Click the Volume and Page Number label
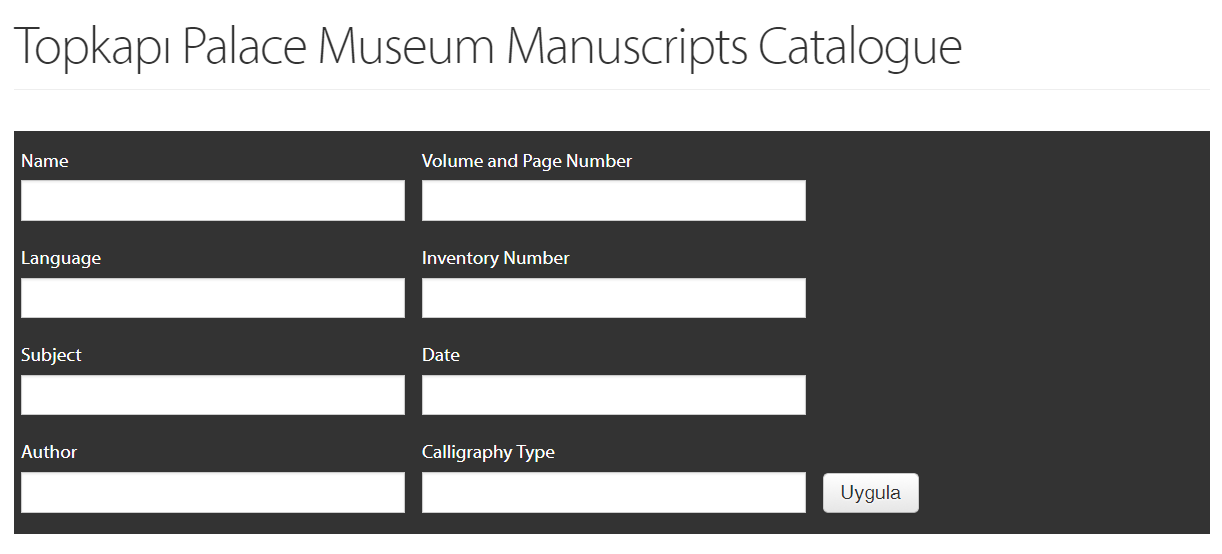The width and height of the screenshot is (1222, 554). point(527,161)
